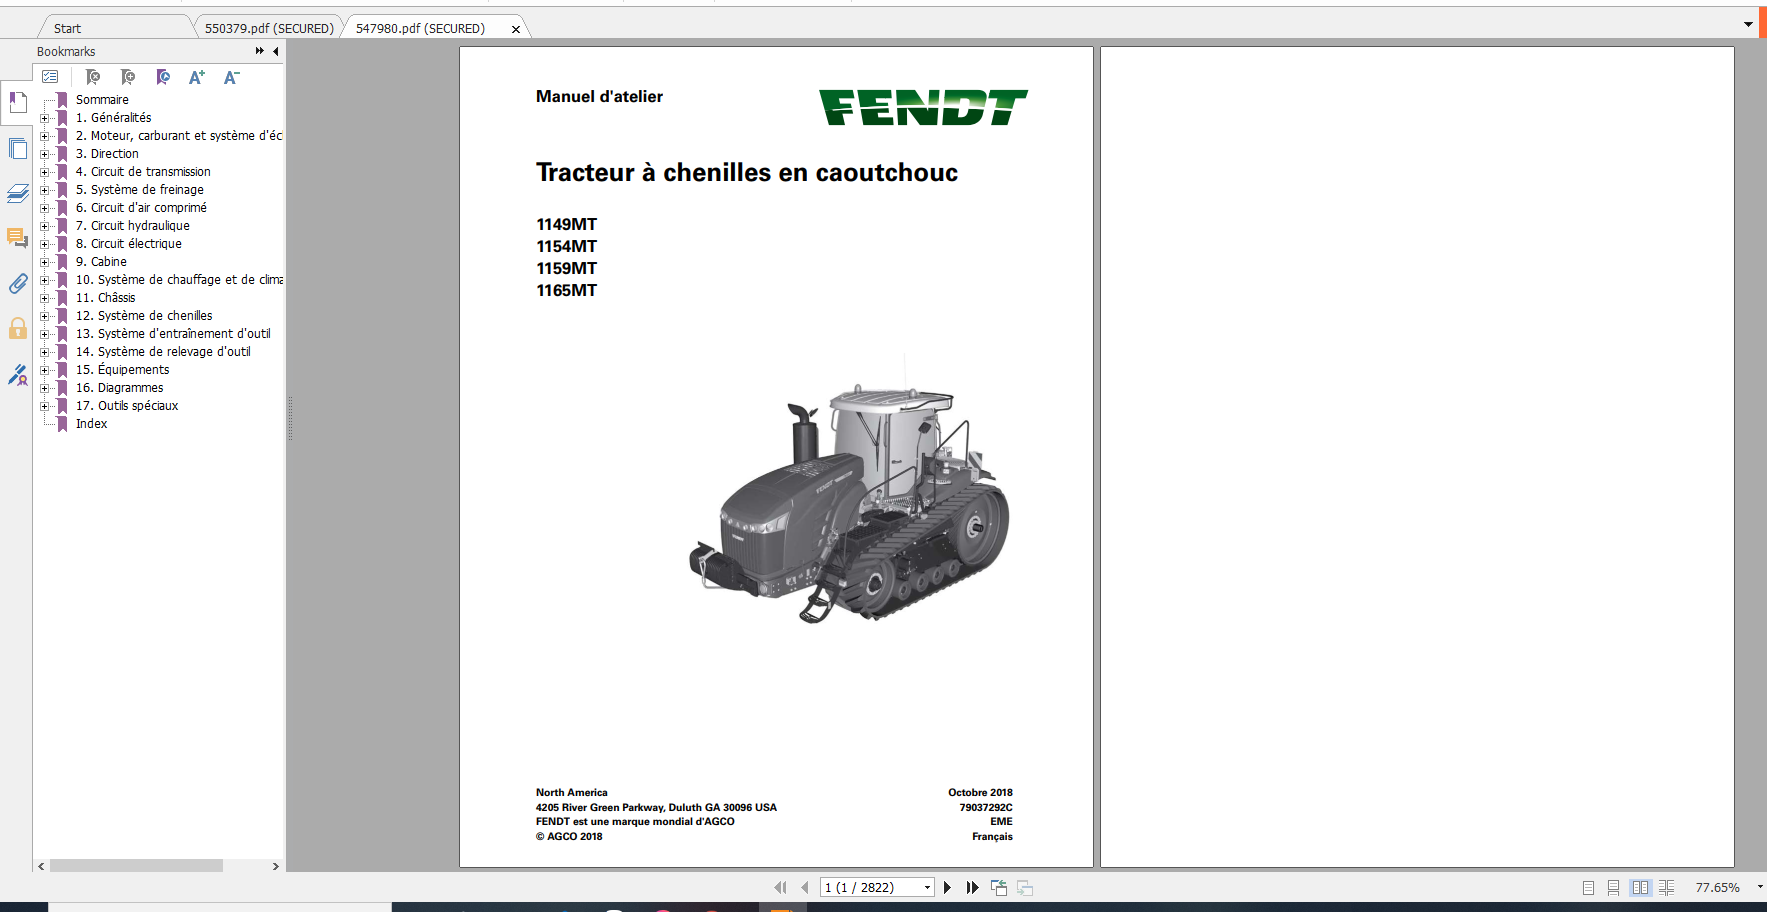
Task: Open the Page Thumbnails panel
Action: [17, 148]
